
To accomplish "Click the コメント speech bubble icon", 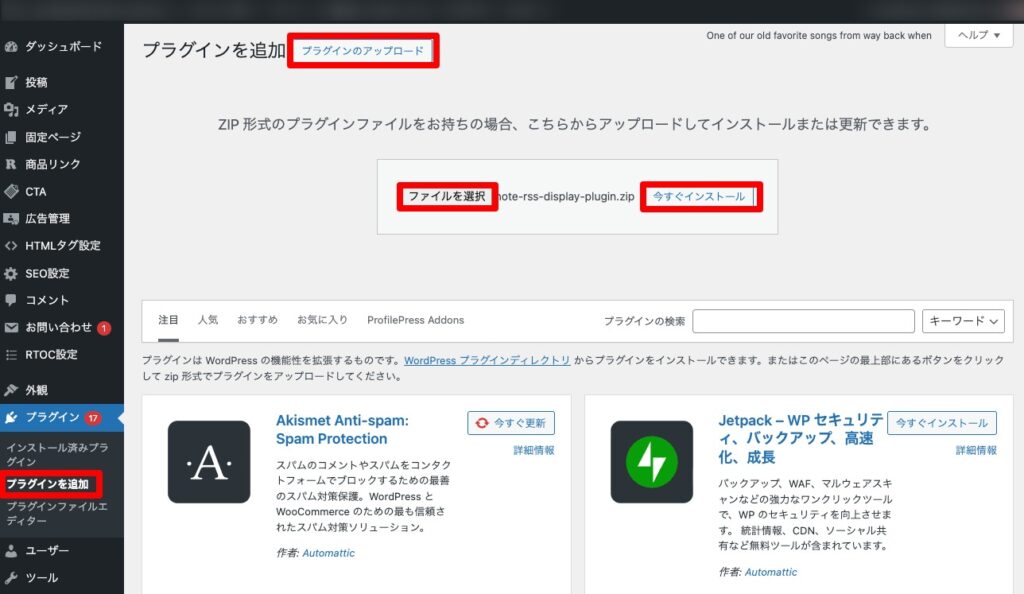I will 11,300.
